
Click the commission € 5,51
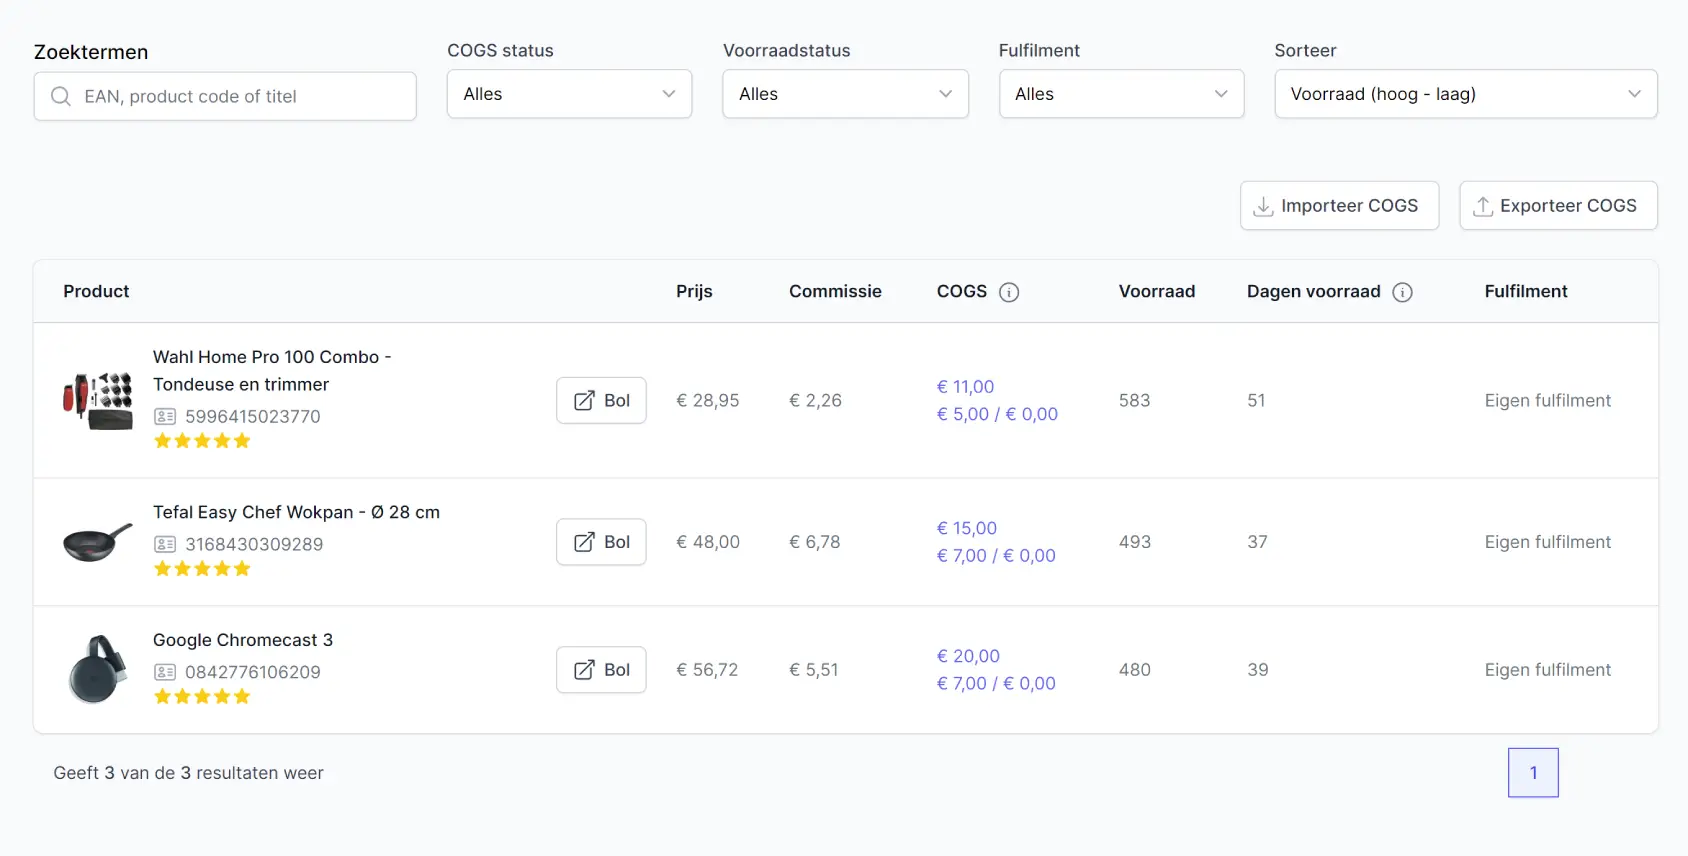814,670
